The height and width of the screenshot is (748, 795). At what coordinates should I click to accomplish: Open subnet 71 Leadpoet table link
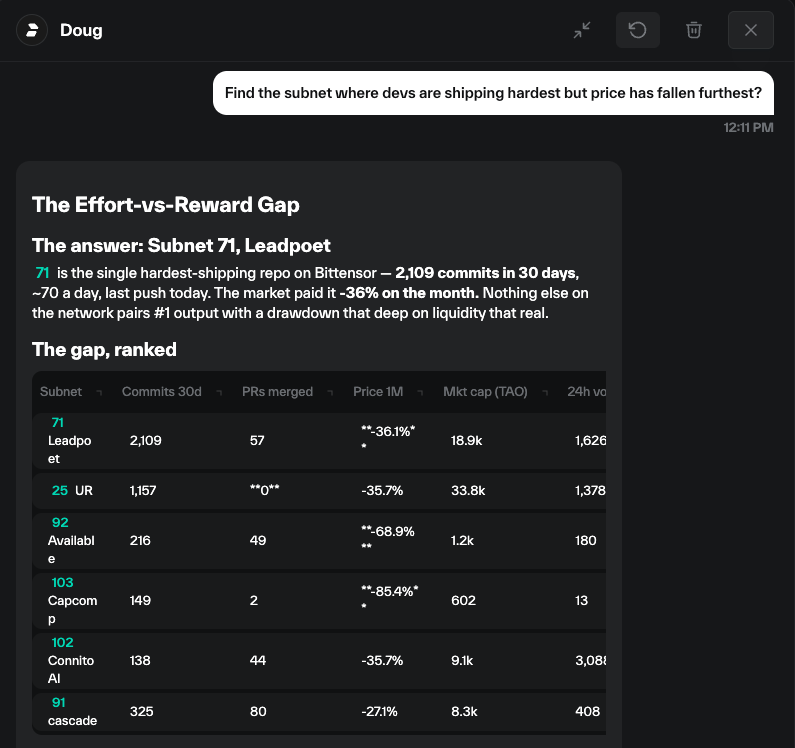pyautogui.click(x=58, y=422)
